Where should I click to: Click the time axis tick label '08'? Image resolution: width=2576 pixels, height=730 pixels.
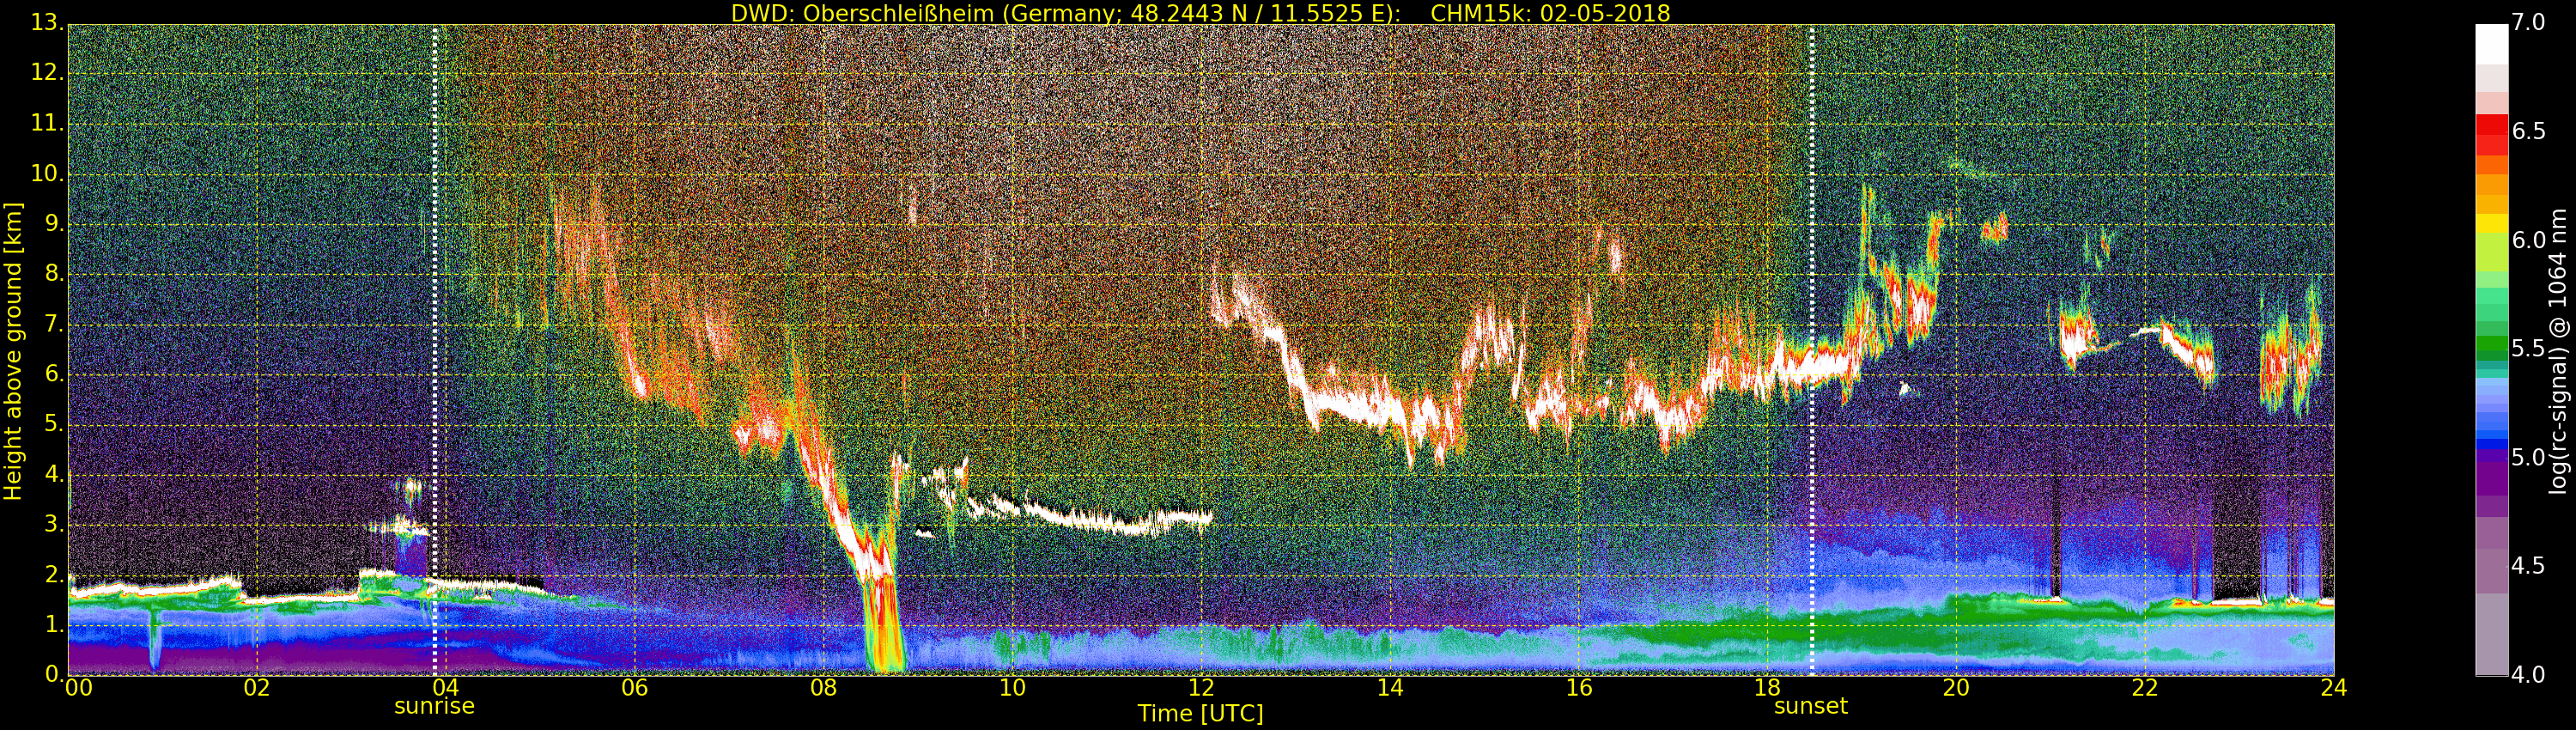[x=823, y=688]
